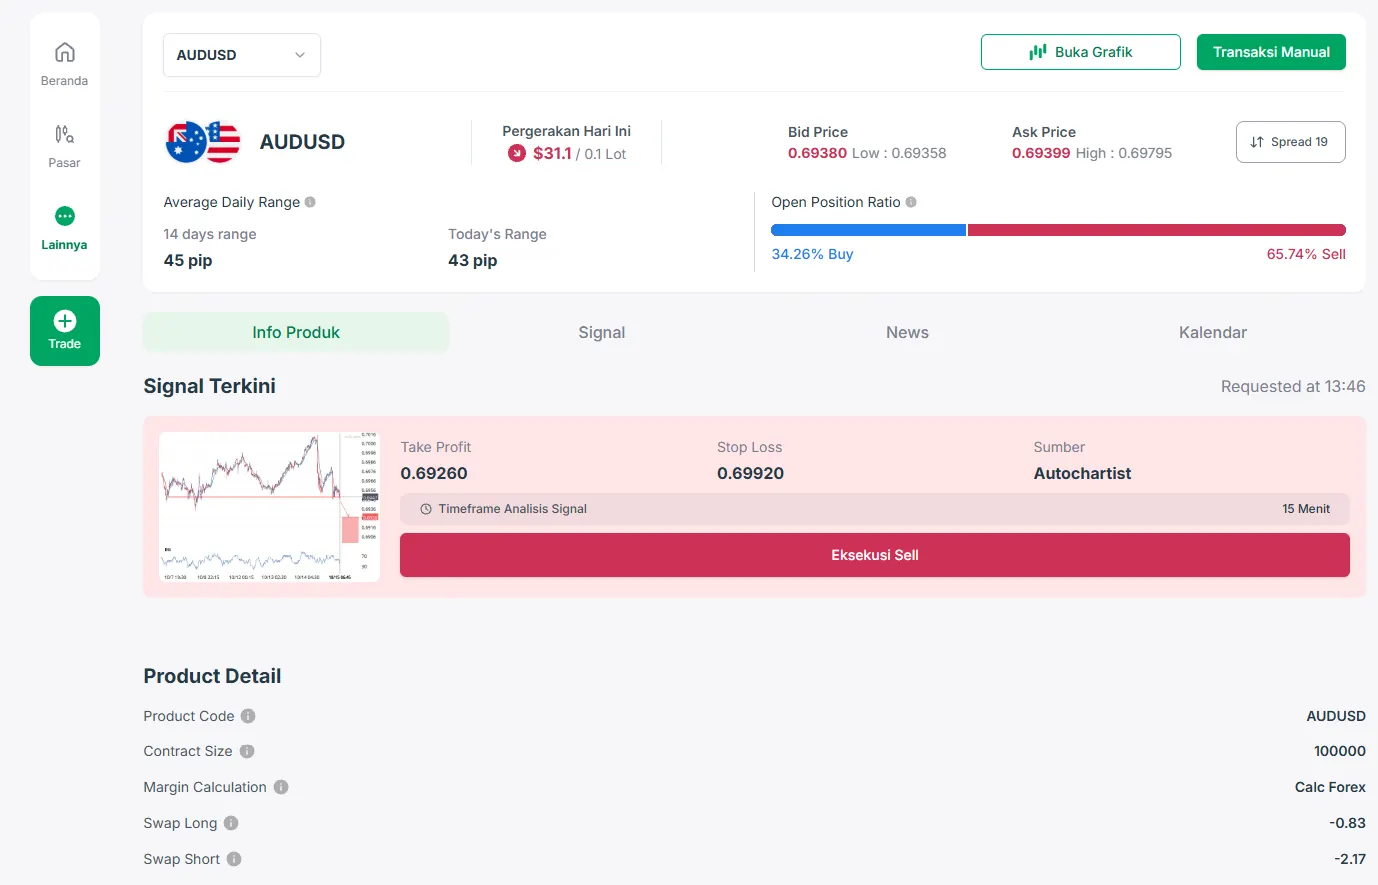
Task: Switch to the Info Produk tab
Action: (296, 332)
